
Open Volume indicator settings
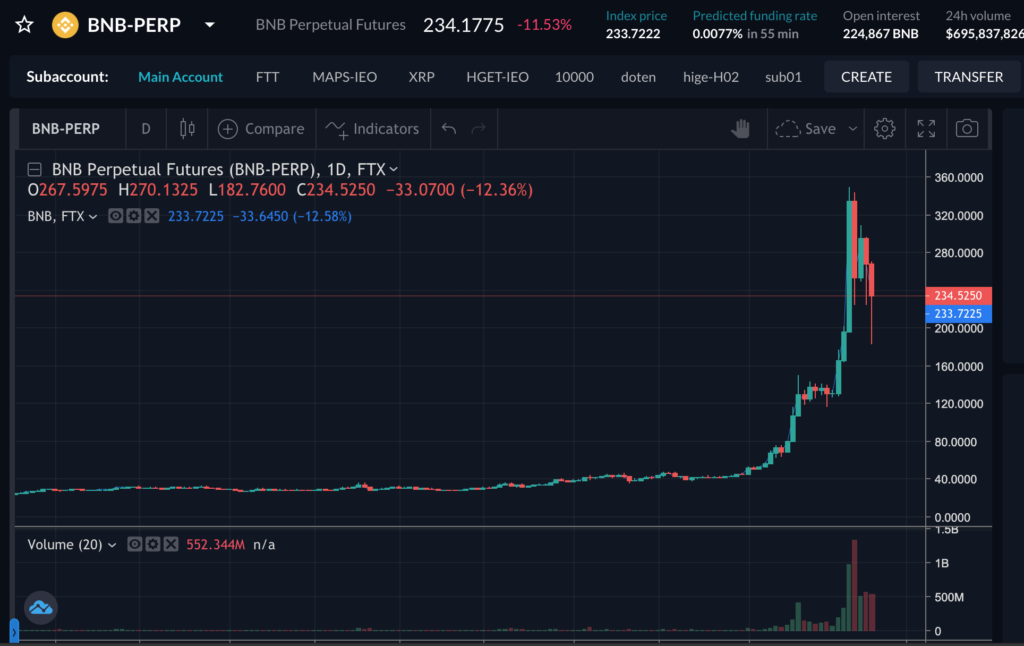[153, 544]
